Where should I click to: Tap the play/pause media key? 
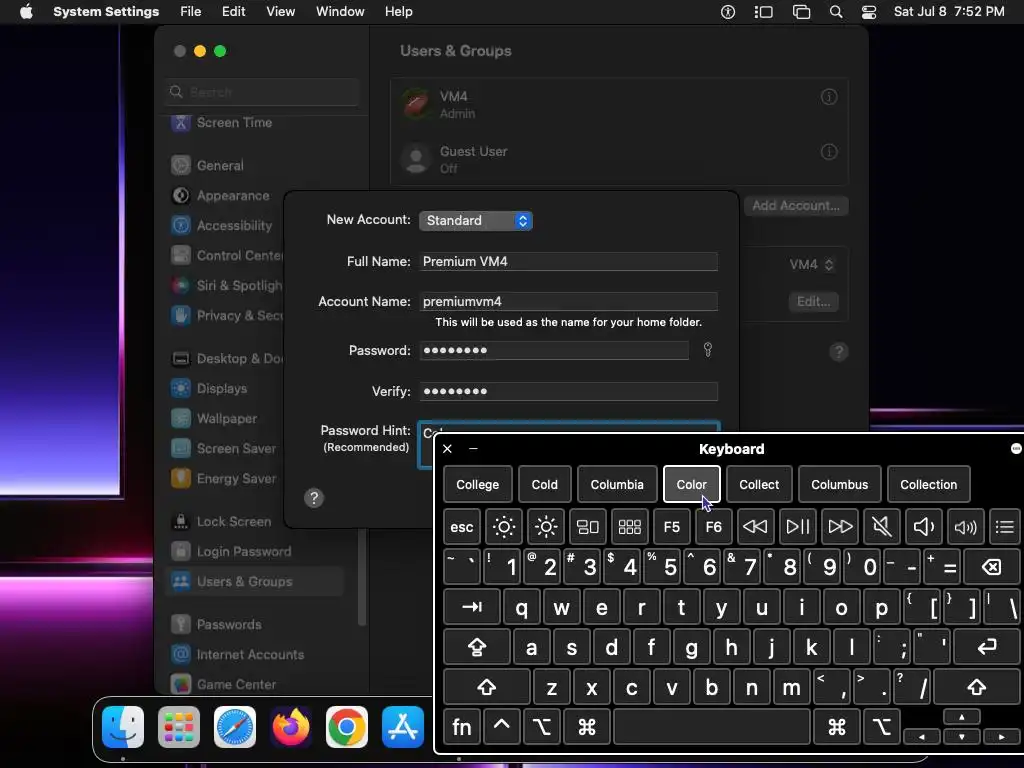pos(797,526)
